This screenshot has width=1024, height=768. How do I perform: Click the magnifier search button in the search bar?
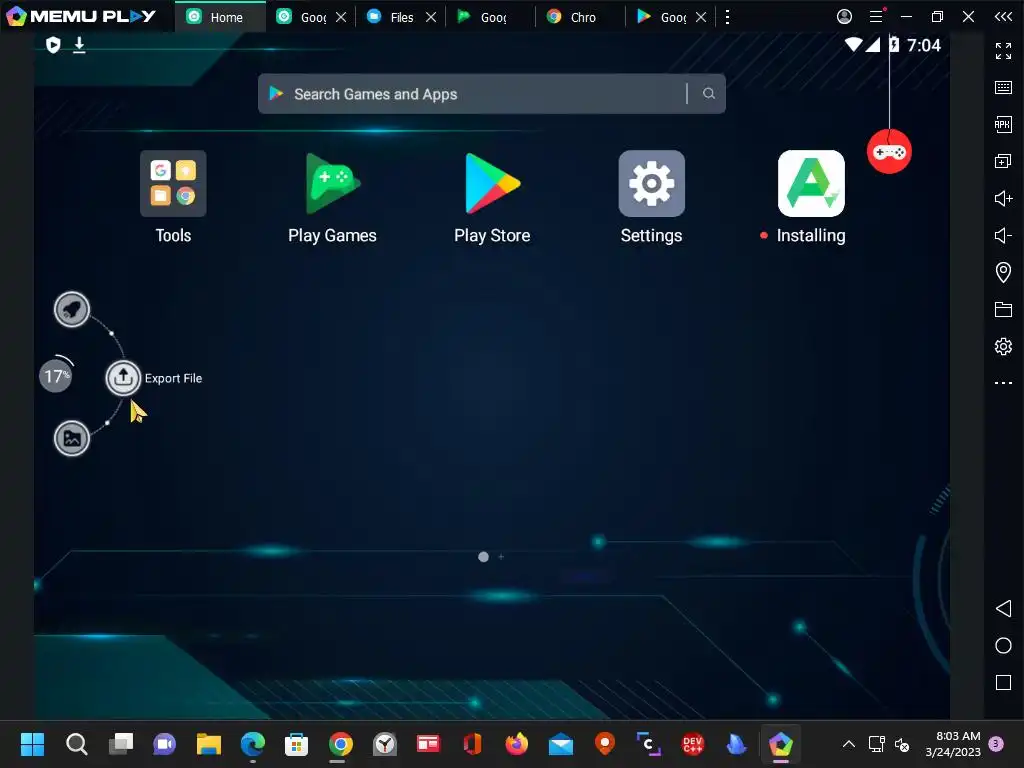(709, 93)
